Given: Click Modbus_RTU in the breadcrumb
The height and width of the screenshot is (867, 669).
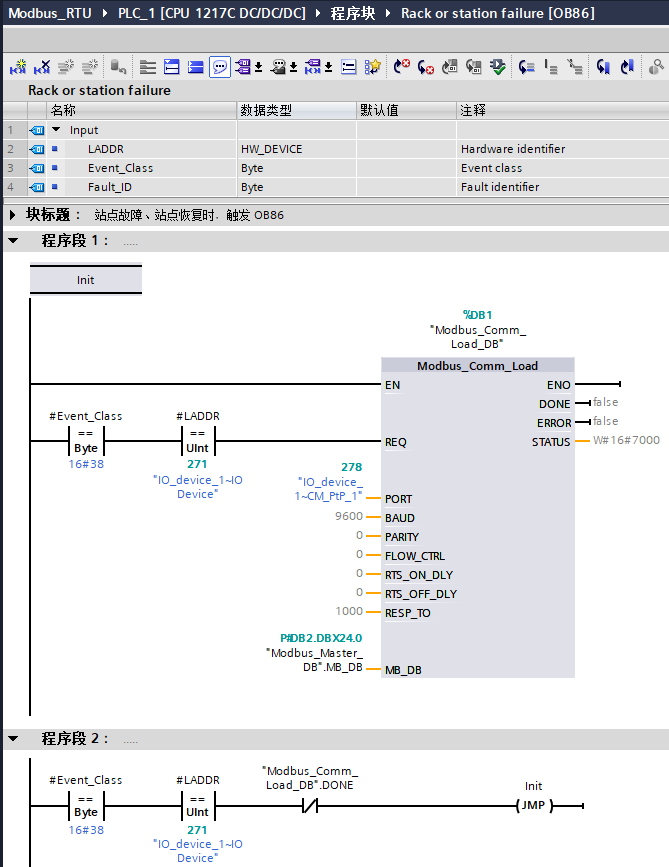Looking at the screenshot, I should (x=50, y=13).
